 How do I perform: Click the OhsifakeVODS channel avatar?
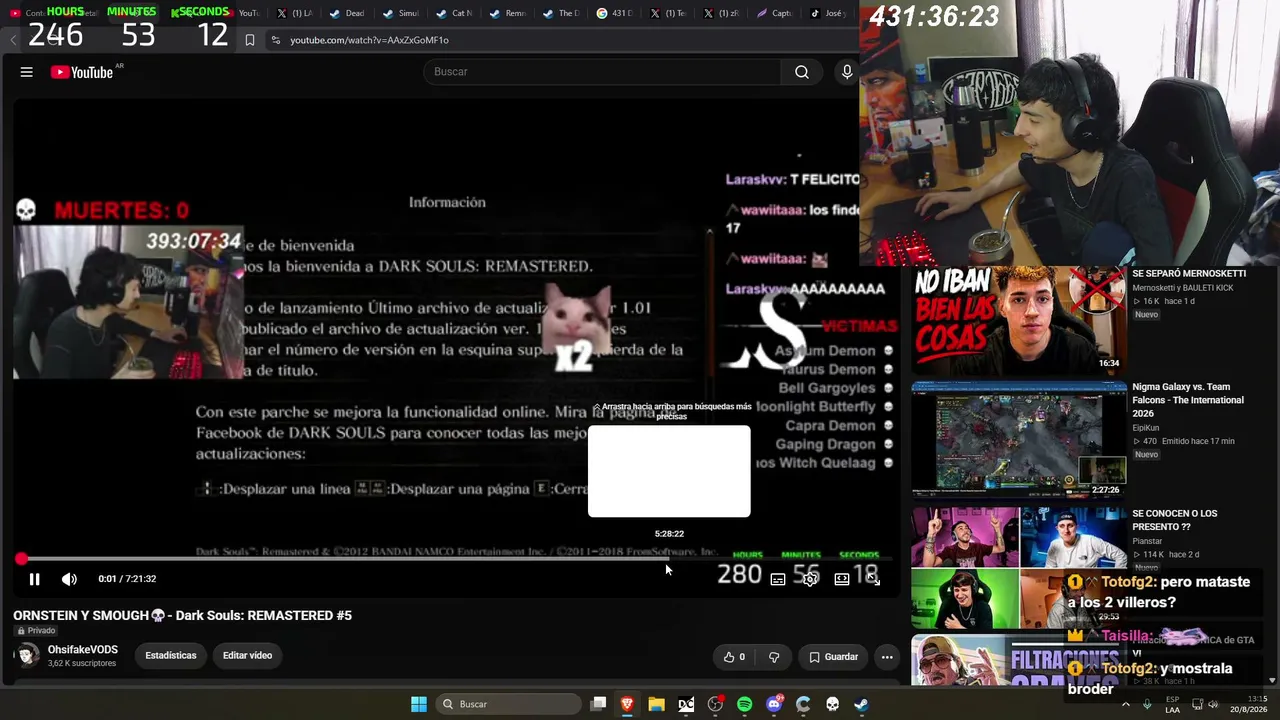28,656
